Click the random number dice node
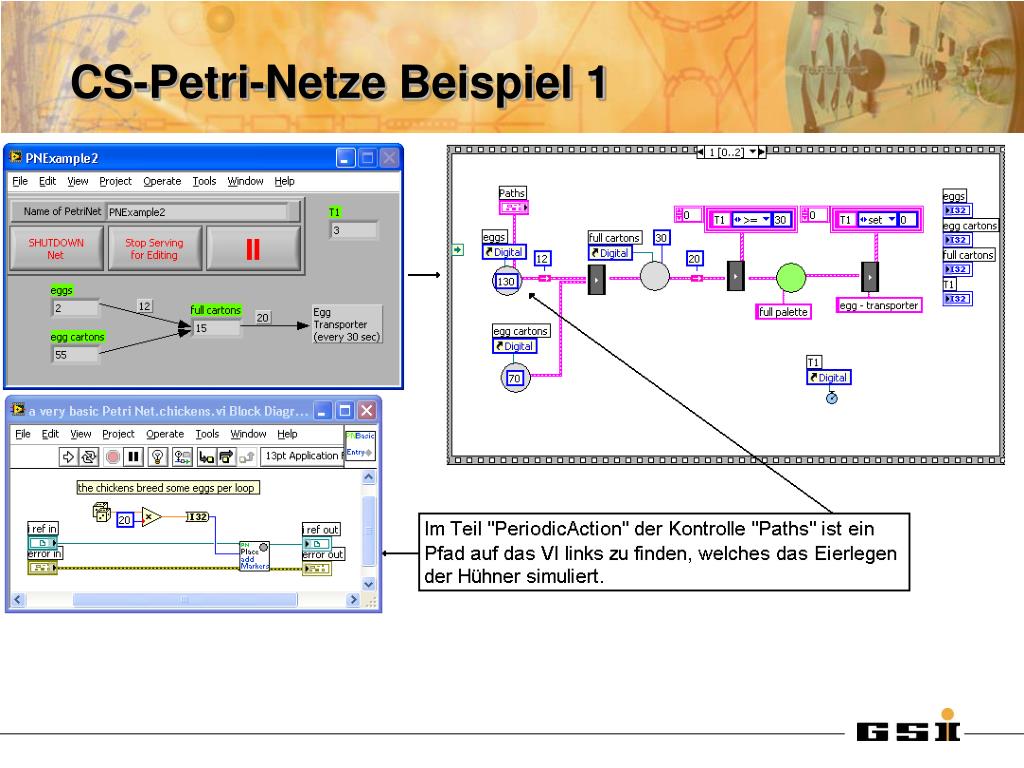Screen dimensions: 1024x768 click(x=102, y=512)
